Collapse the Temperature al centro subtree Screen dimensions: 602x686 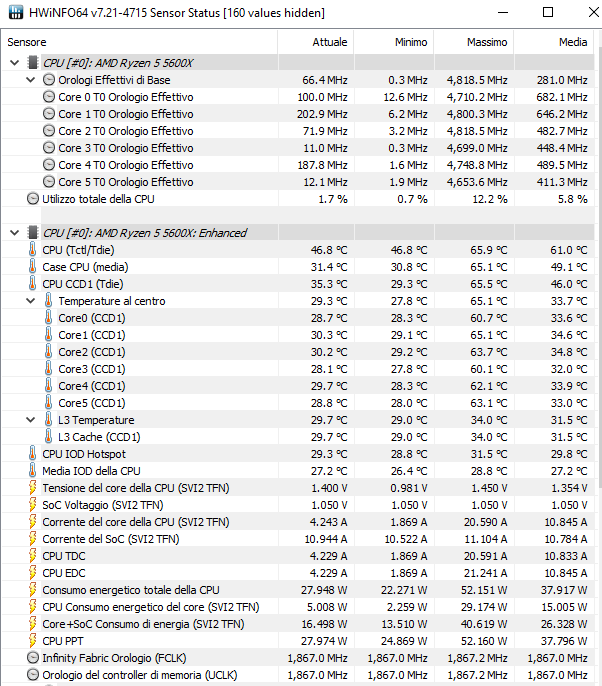point(31,301)
